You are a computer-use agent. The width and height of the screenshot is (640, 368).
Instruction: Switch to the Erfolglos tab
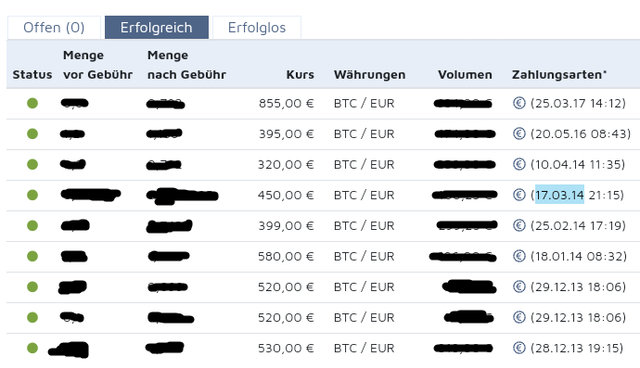click(x=257, y=28)
